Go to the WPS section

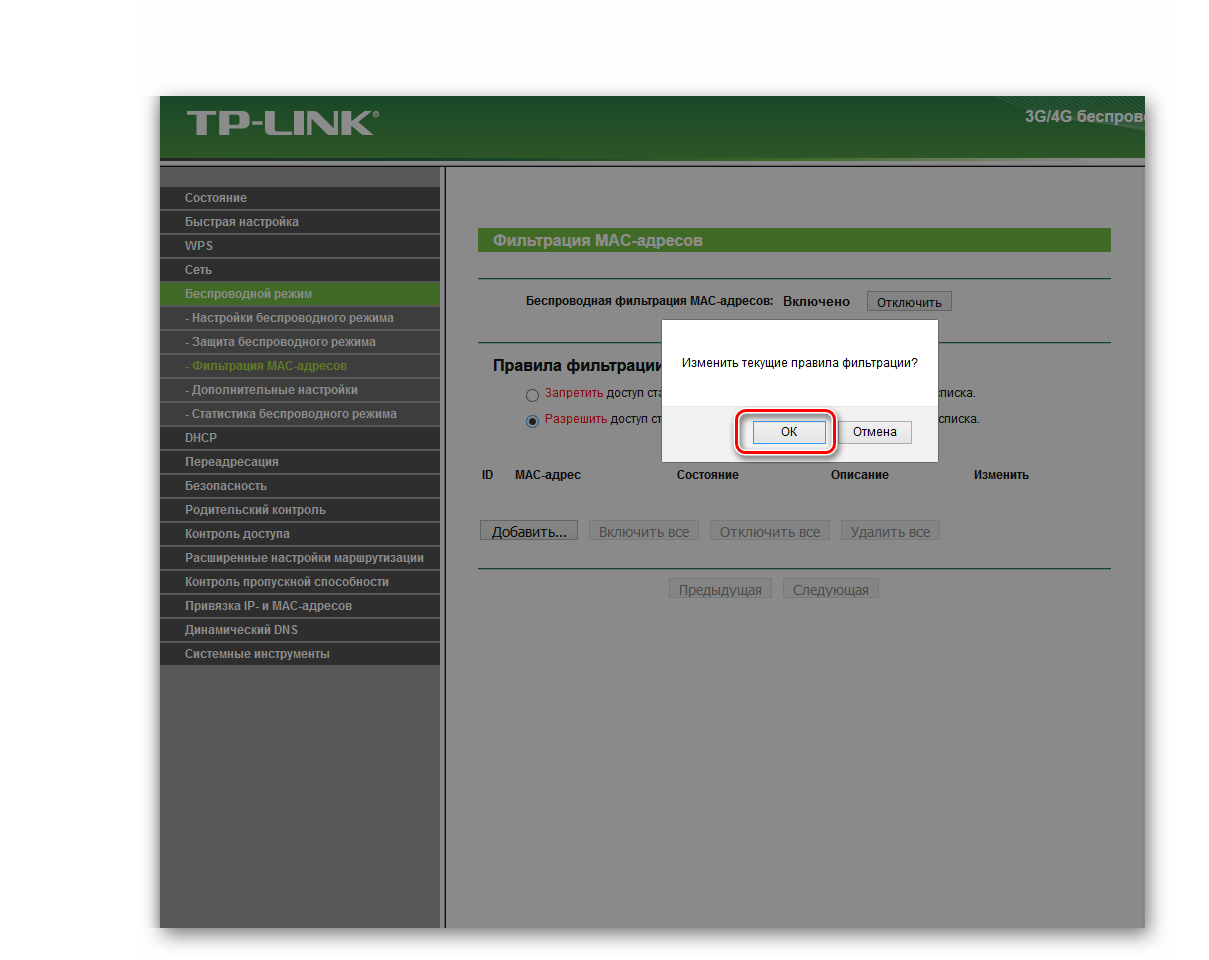point(199,246)
